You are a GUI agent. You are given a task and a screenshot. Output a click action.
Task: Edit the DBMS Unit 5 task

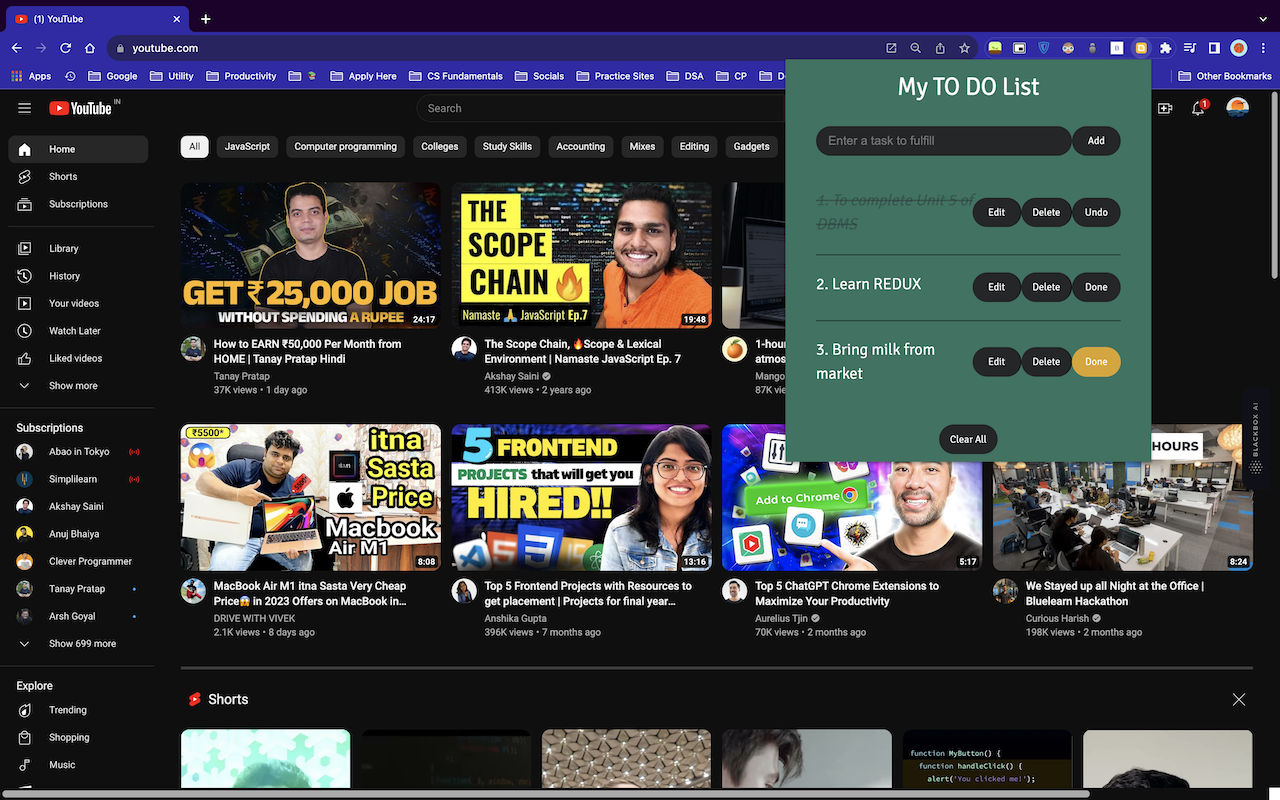[997, 212]
